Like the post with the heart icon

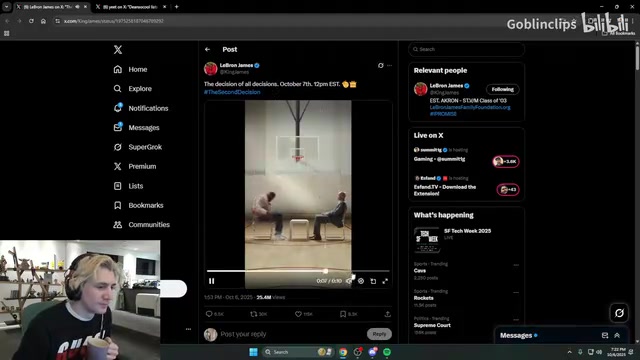click(298, 314)
